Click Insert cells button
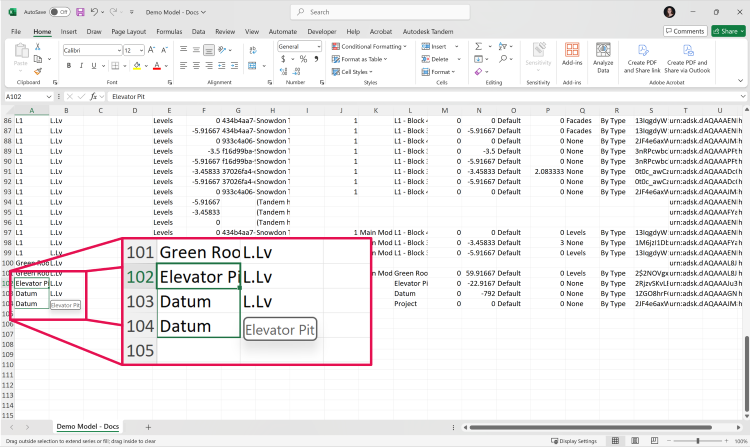Image resolution: width=750 pixels, height=447 pixels. (434, 46)
